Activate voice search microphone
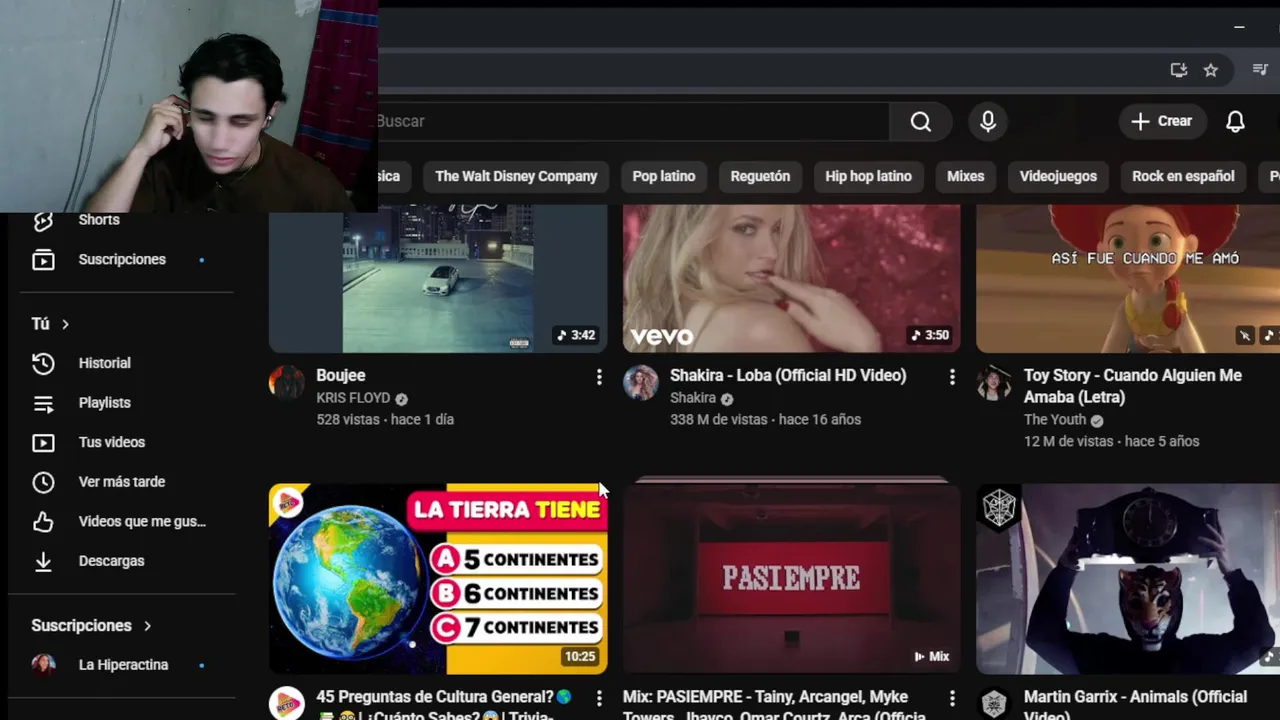The height and width of the screenshot is (720, 1280). click(988, 122)
